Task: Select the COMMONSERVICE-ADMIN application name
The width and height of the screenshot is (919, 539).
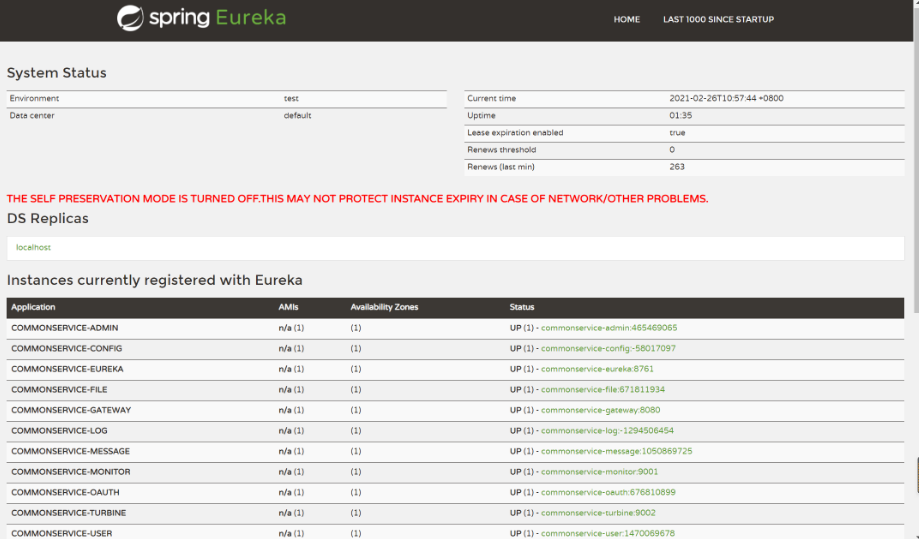Action: pyautogui.click(x=64, y=328)
